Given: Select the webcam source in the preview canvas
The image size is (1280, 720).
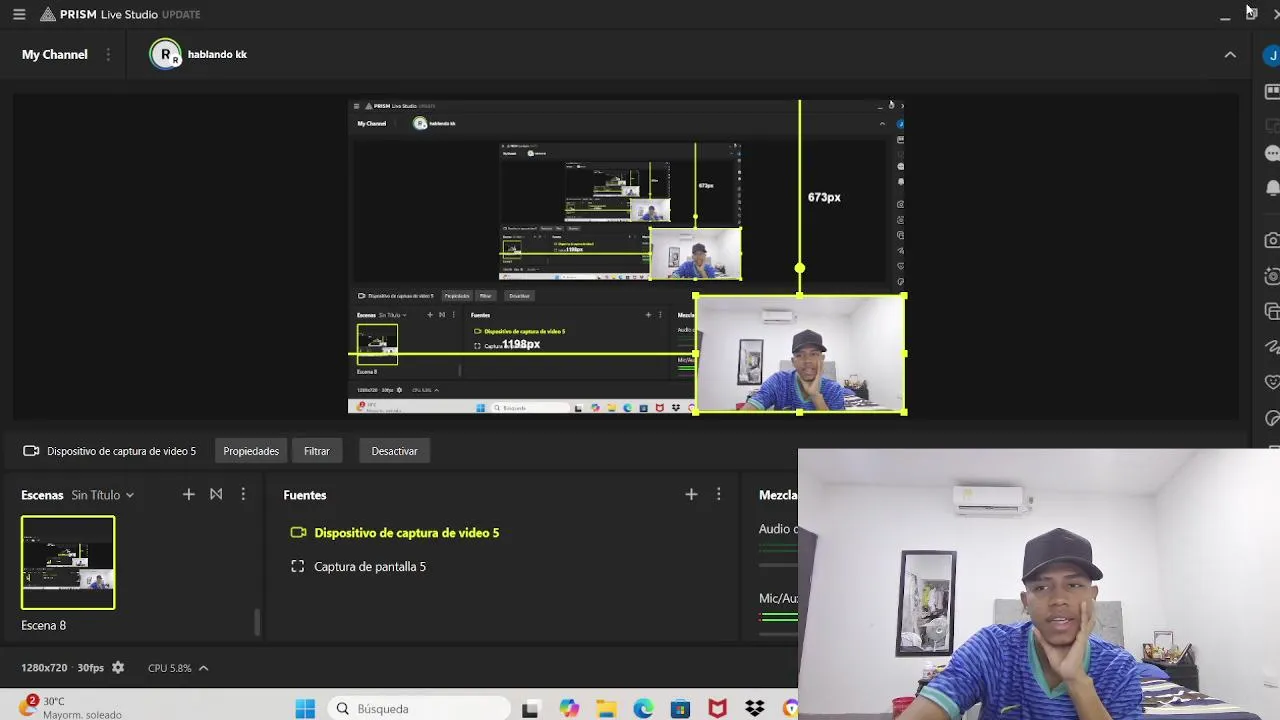Looking at the screenshot, I should click(800, 354).
